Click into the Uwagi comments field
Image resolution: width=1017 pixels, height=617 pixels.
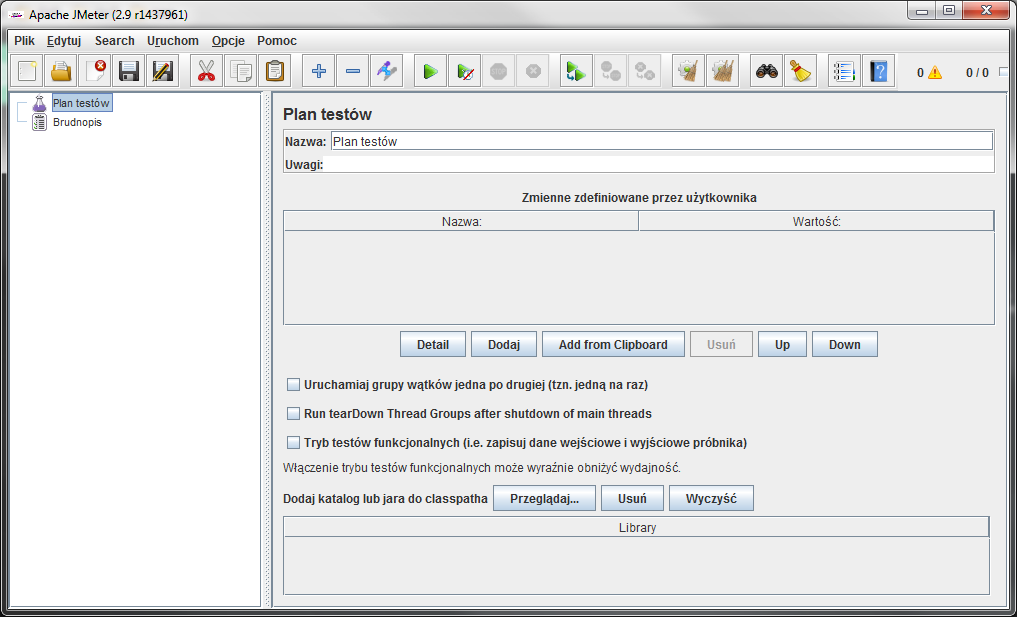(659, 165)
